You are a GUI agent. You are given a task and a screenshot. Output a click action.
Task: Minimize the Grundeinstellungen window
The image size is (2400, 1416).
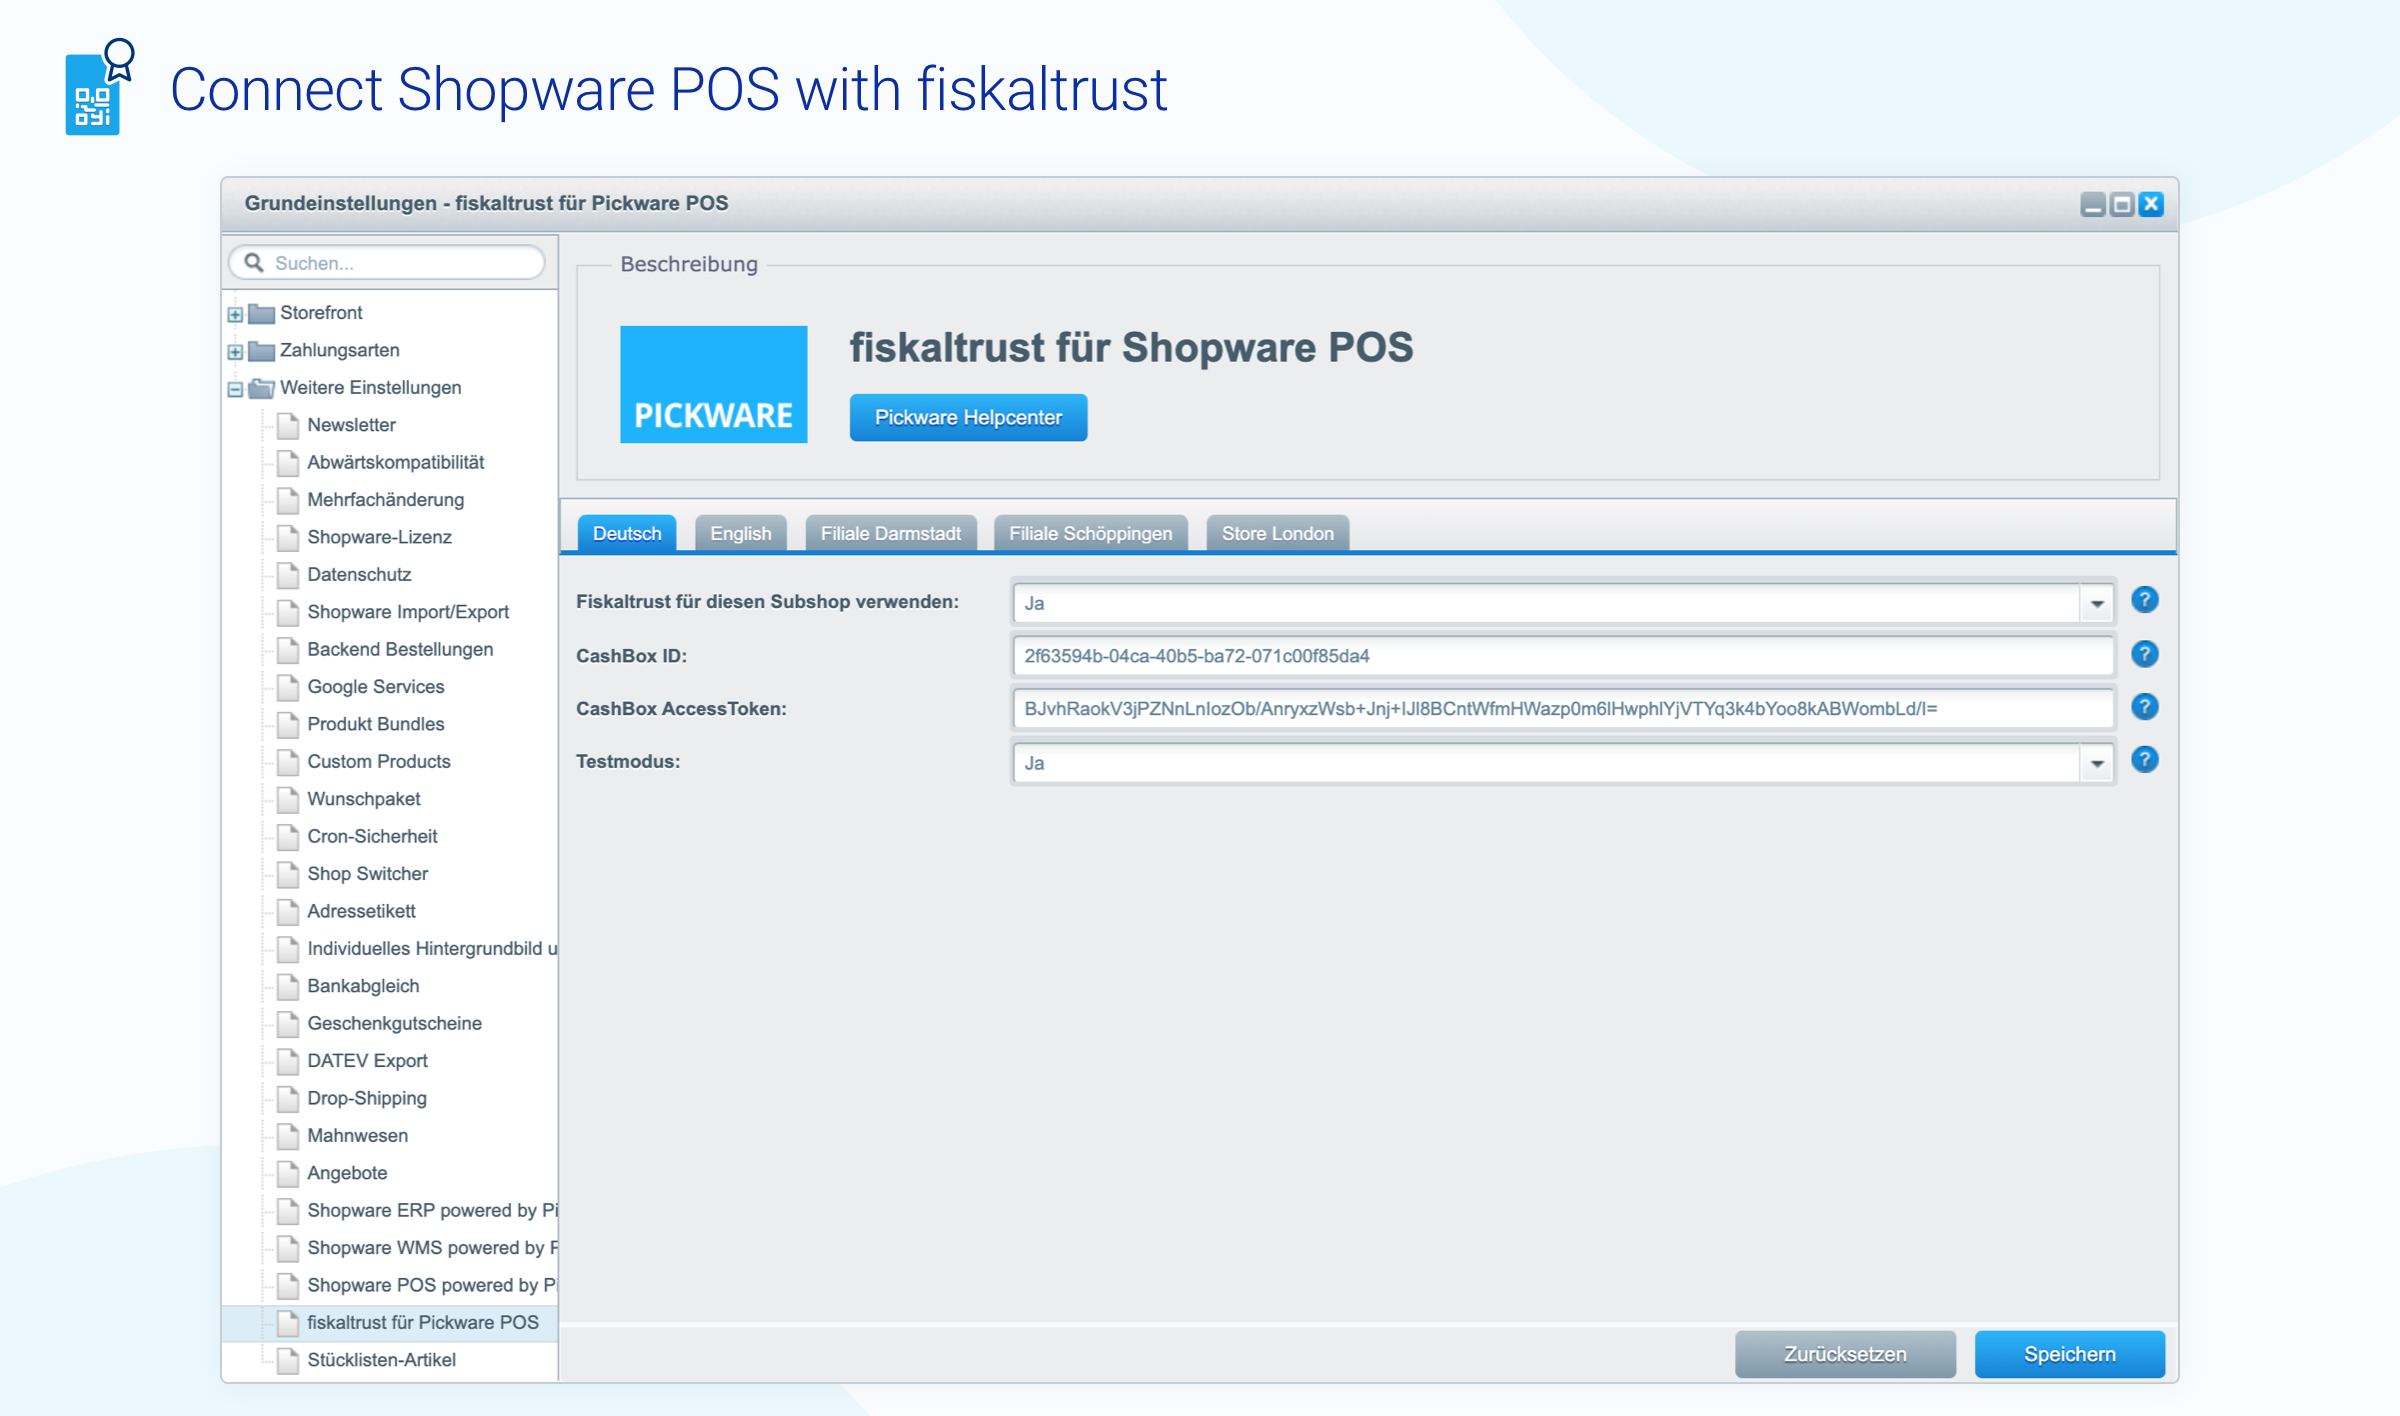point(2092,204)
